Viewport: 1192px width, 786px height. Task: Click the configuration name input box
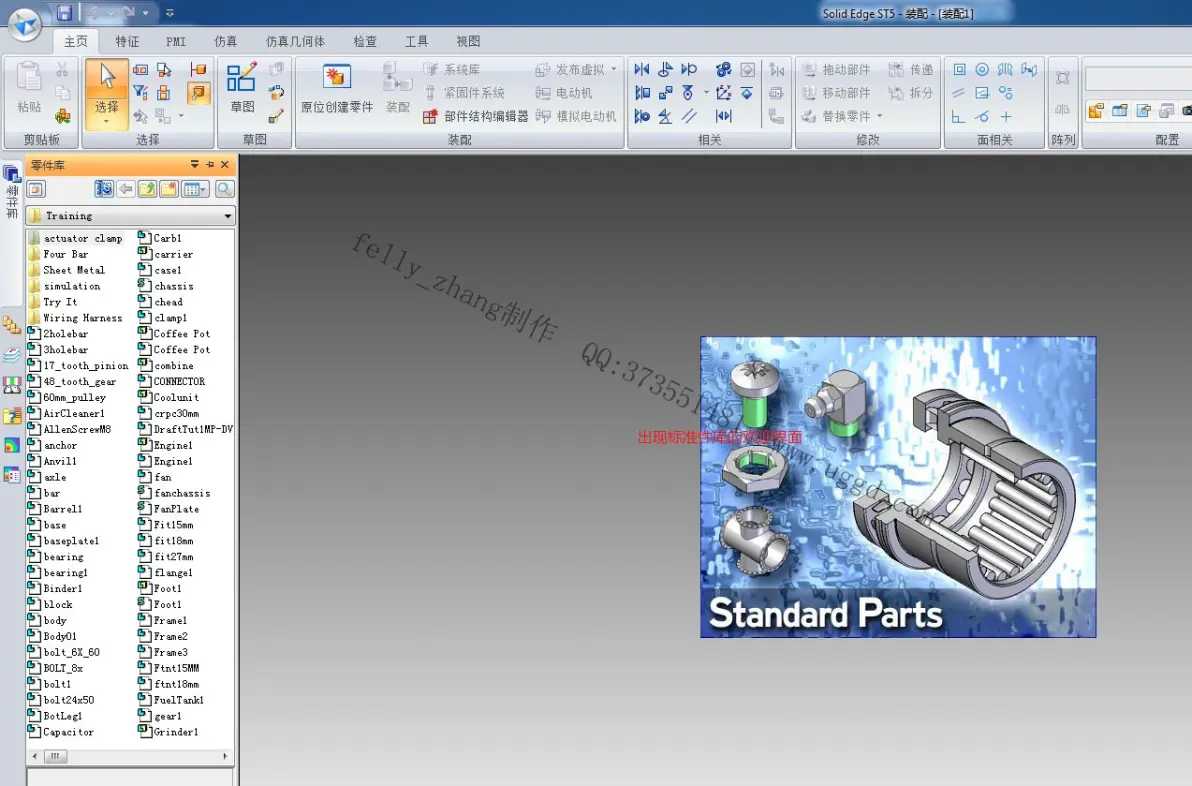[x=1138, y=78]
